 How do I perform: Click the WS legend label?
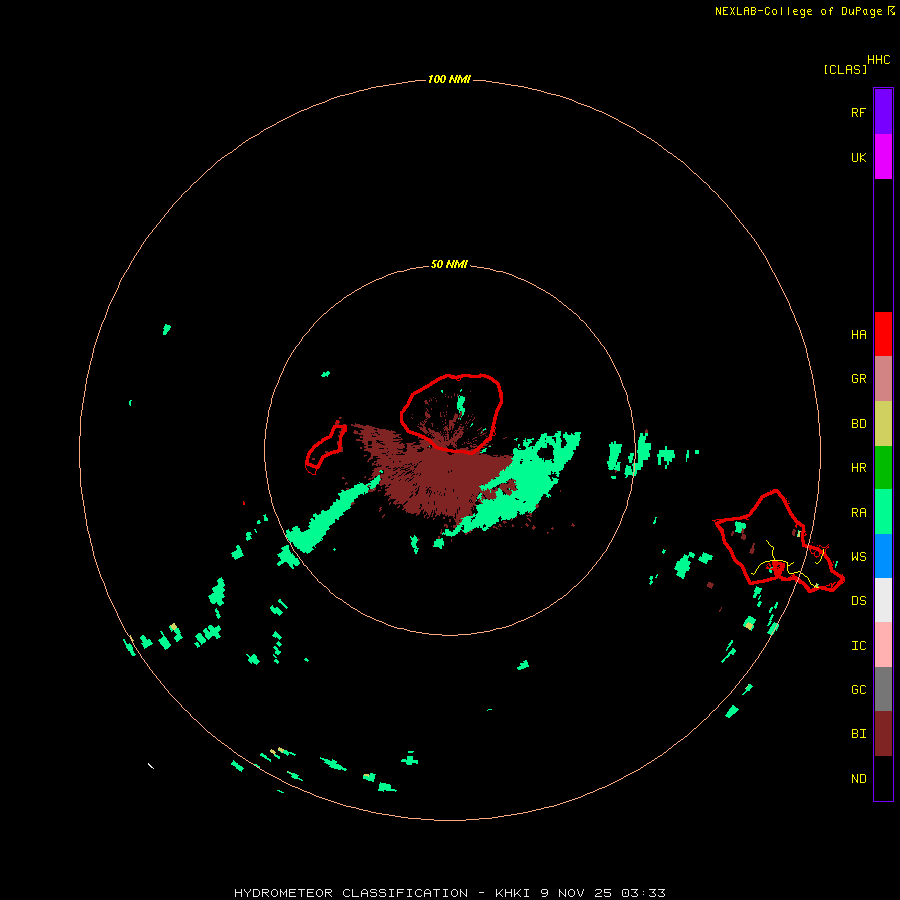pos(858,557)
